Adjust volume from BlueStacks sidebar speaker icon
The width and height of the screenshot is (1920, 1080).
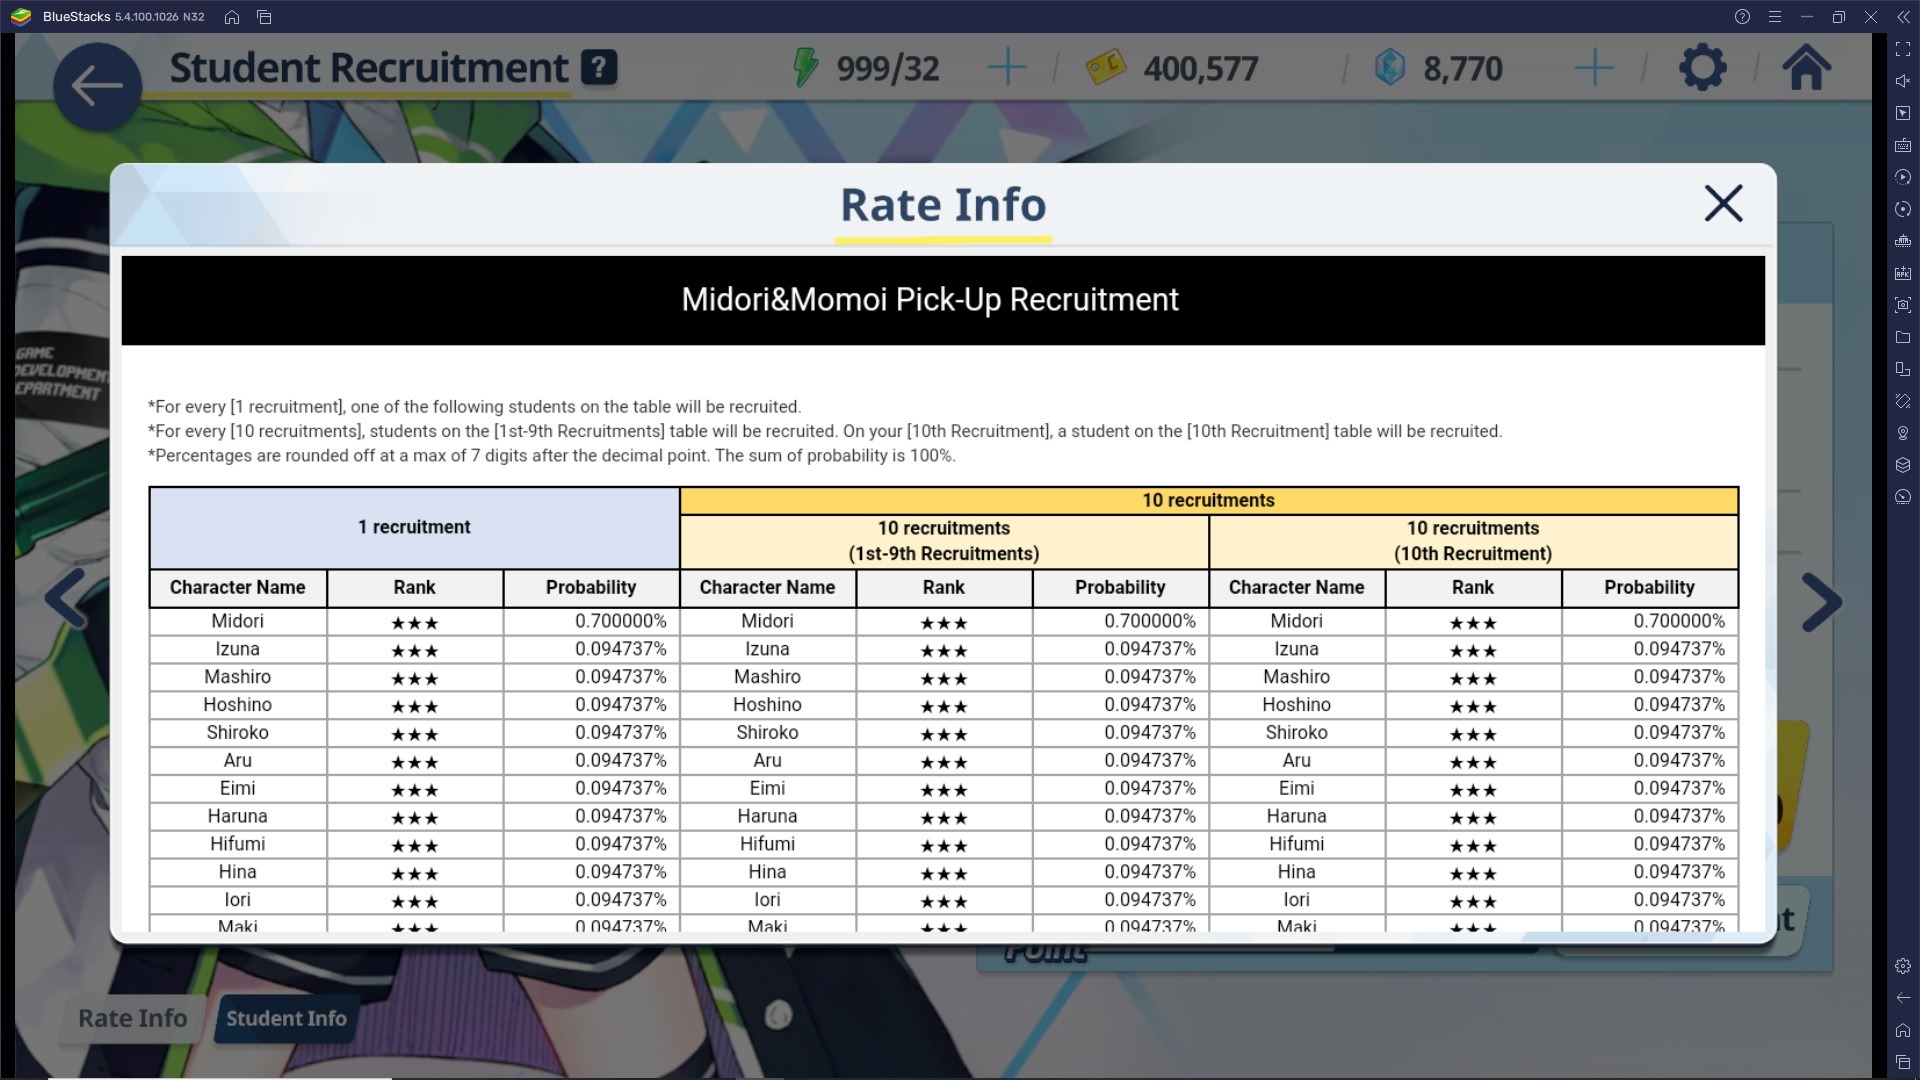click(x=1902, y=81)
